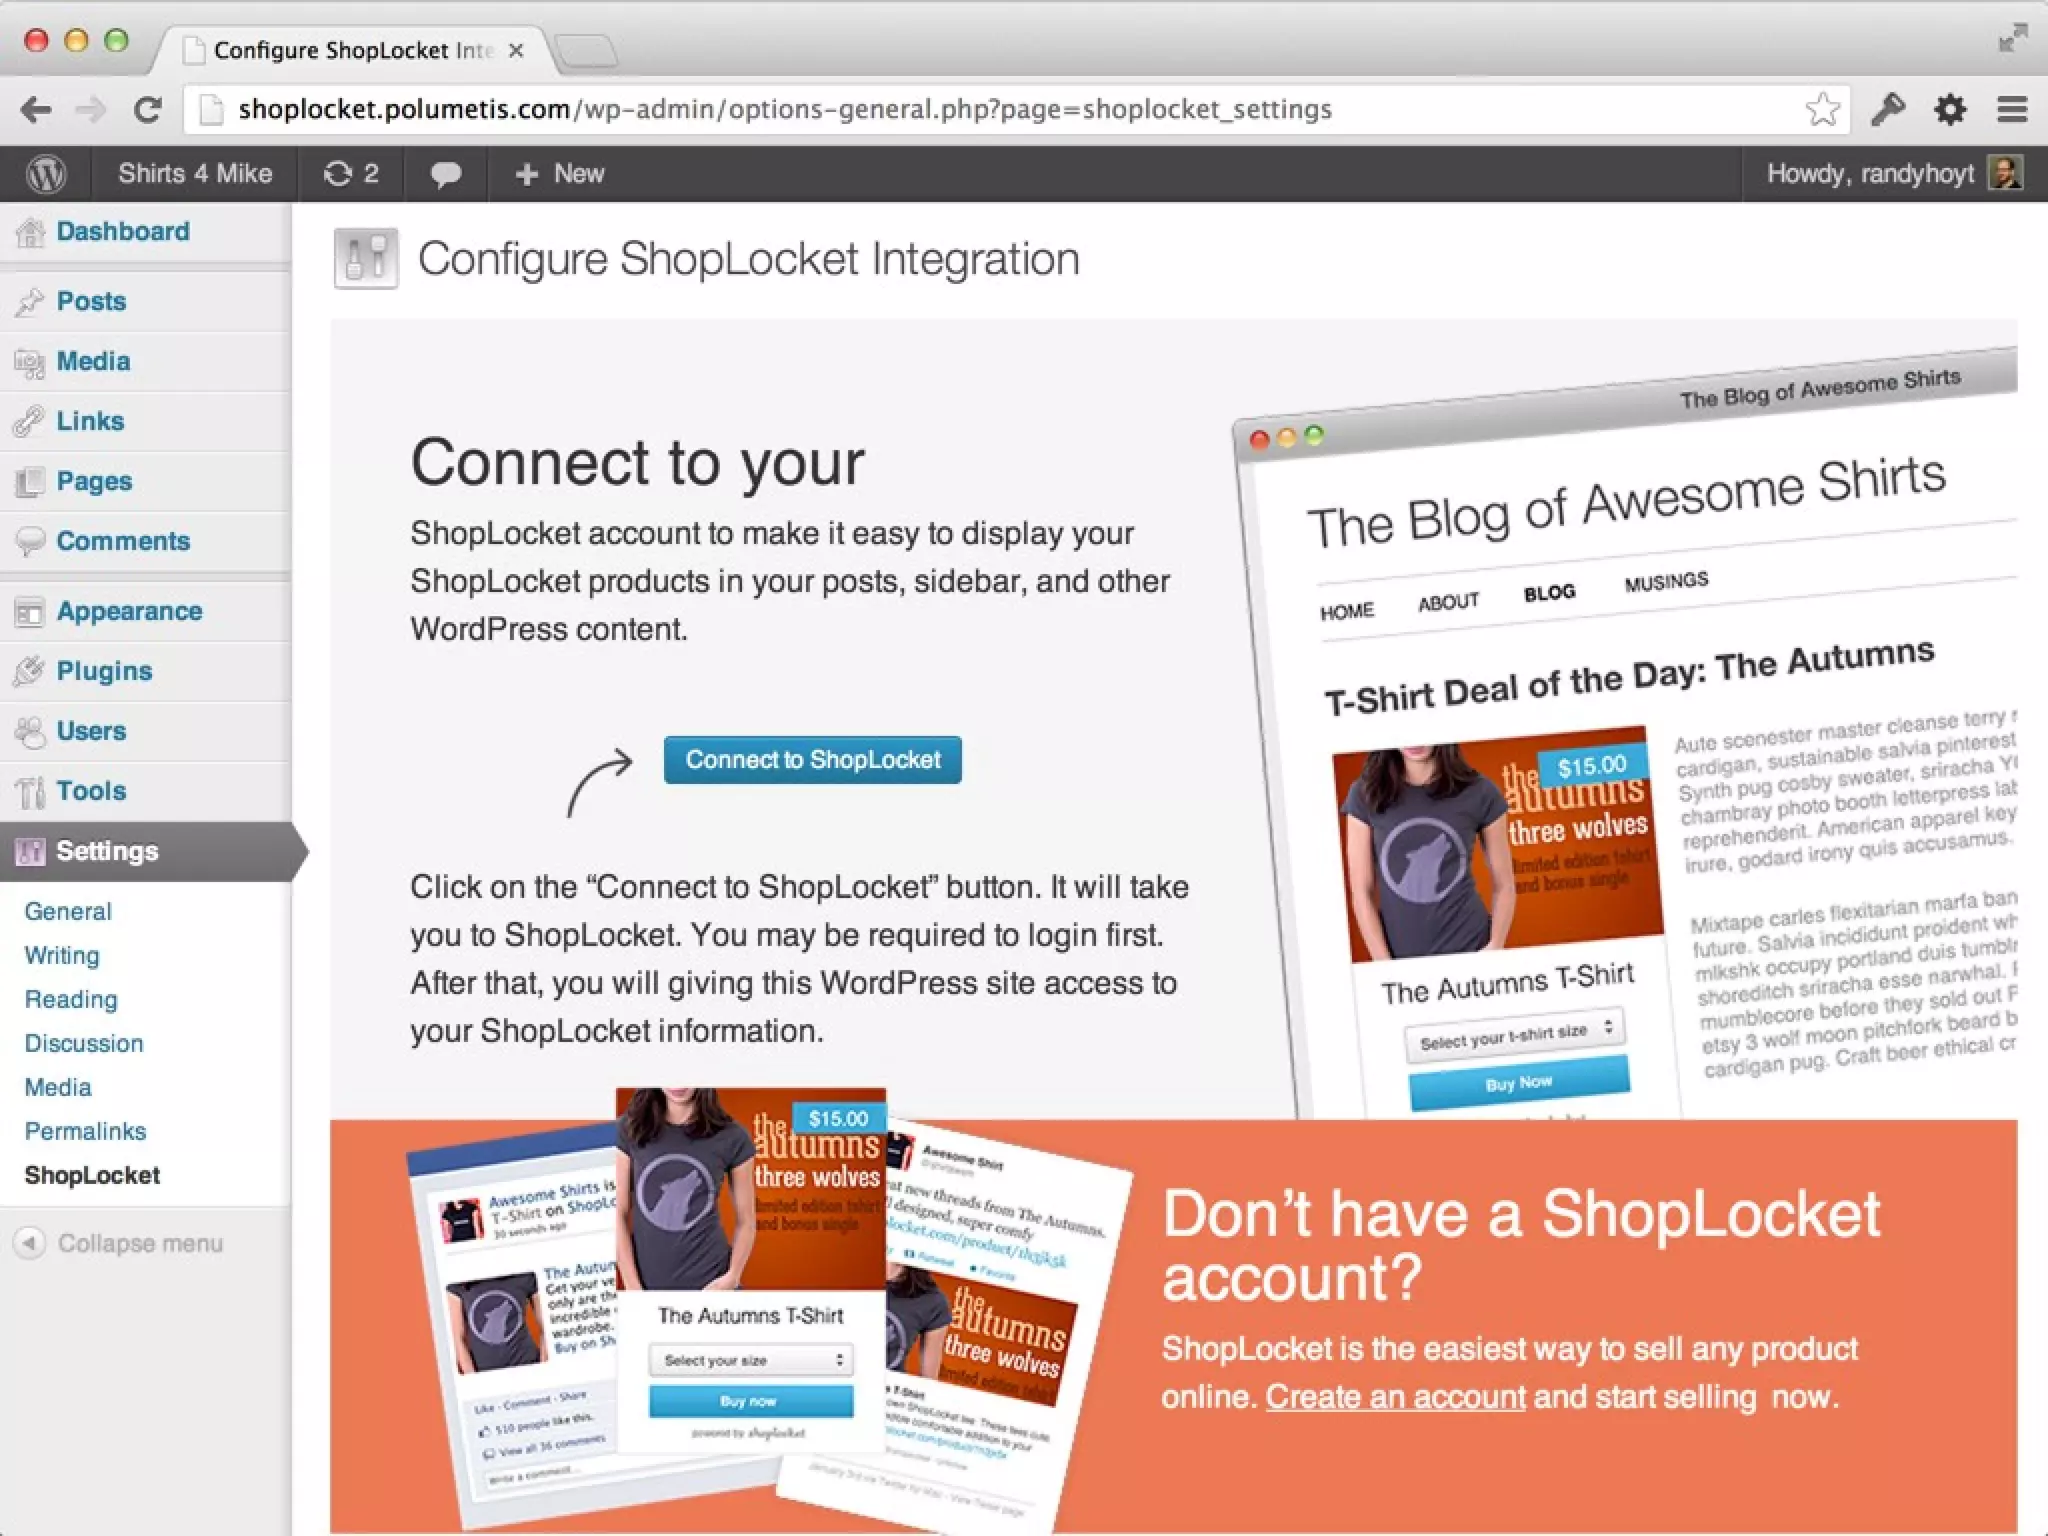Open Chrome menu hamburger icon
Screen dimensions: 2048x1536
point(2012,110)
